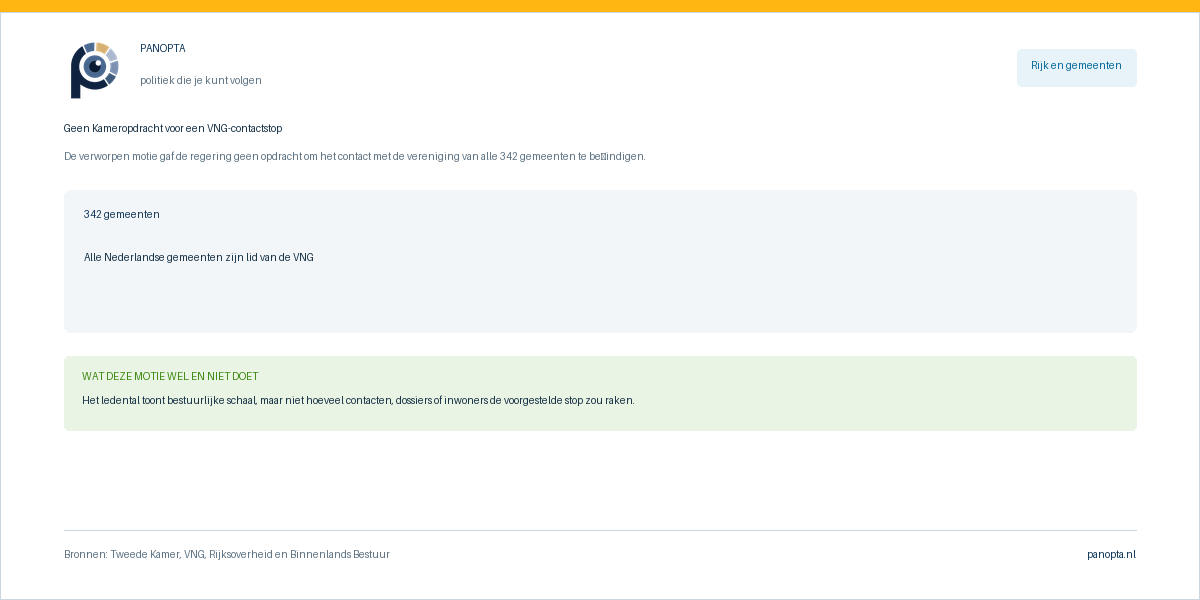The image size is (1200, 600).
Task: Select headline 'Geen Kameropdracht voor een VNG-contactstop'
Action: (173, 128)
